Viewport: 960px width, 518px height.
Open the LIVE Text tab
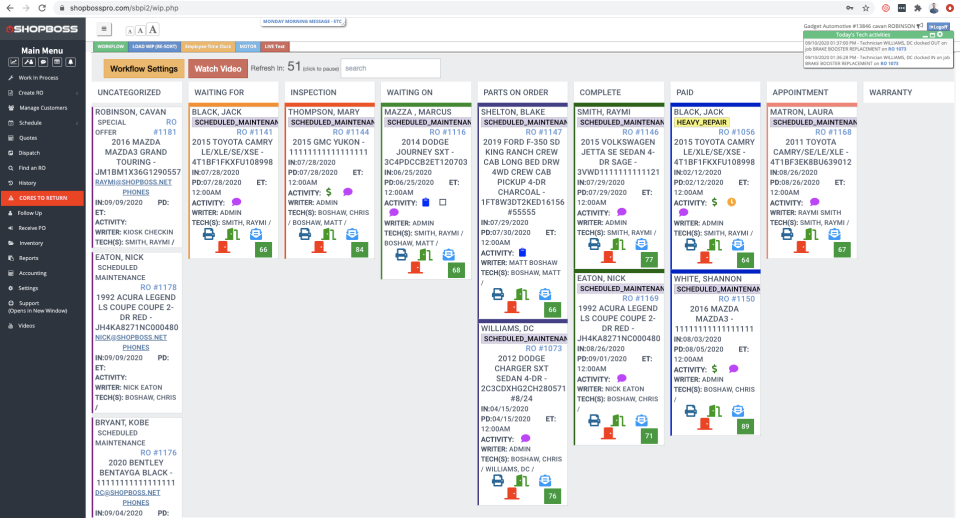[274, 47]
